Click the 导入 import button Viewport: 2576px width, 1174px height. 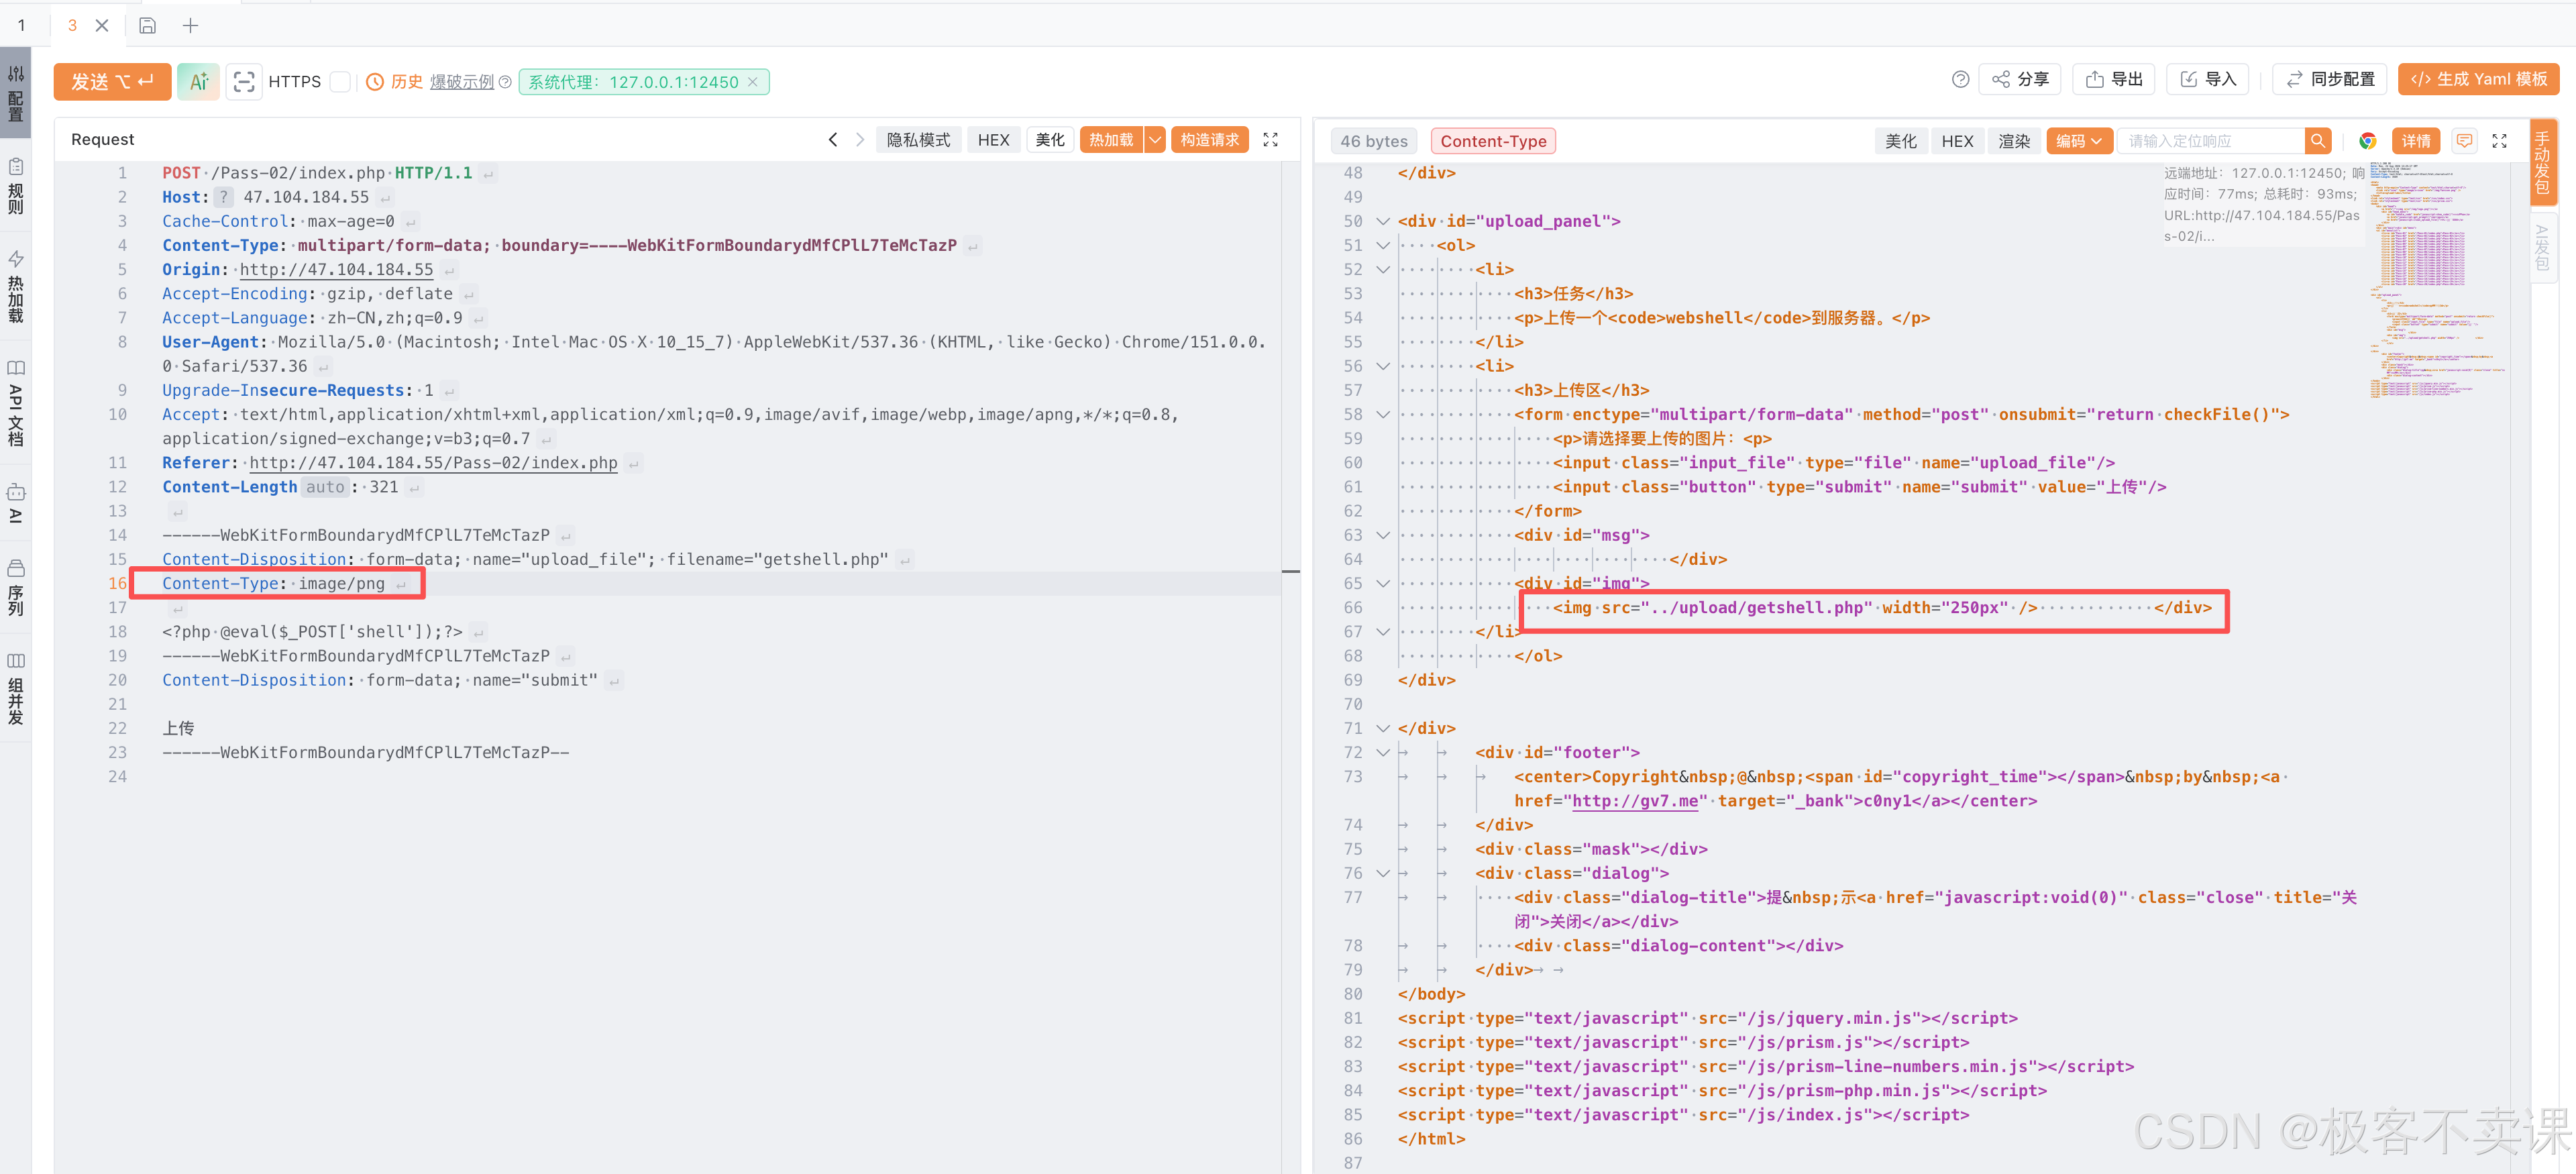tap(2208, 79)
